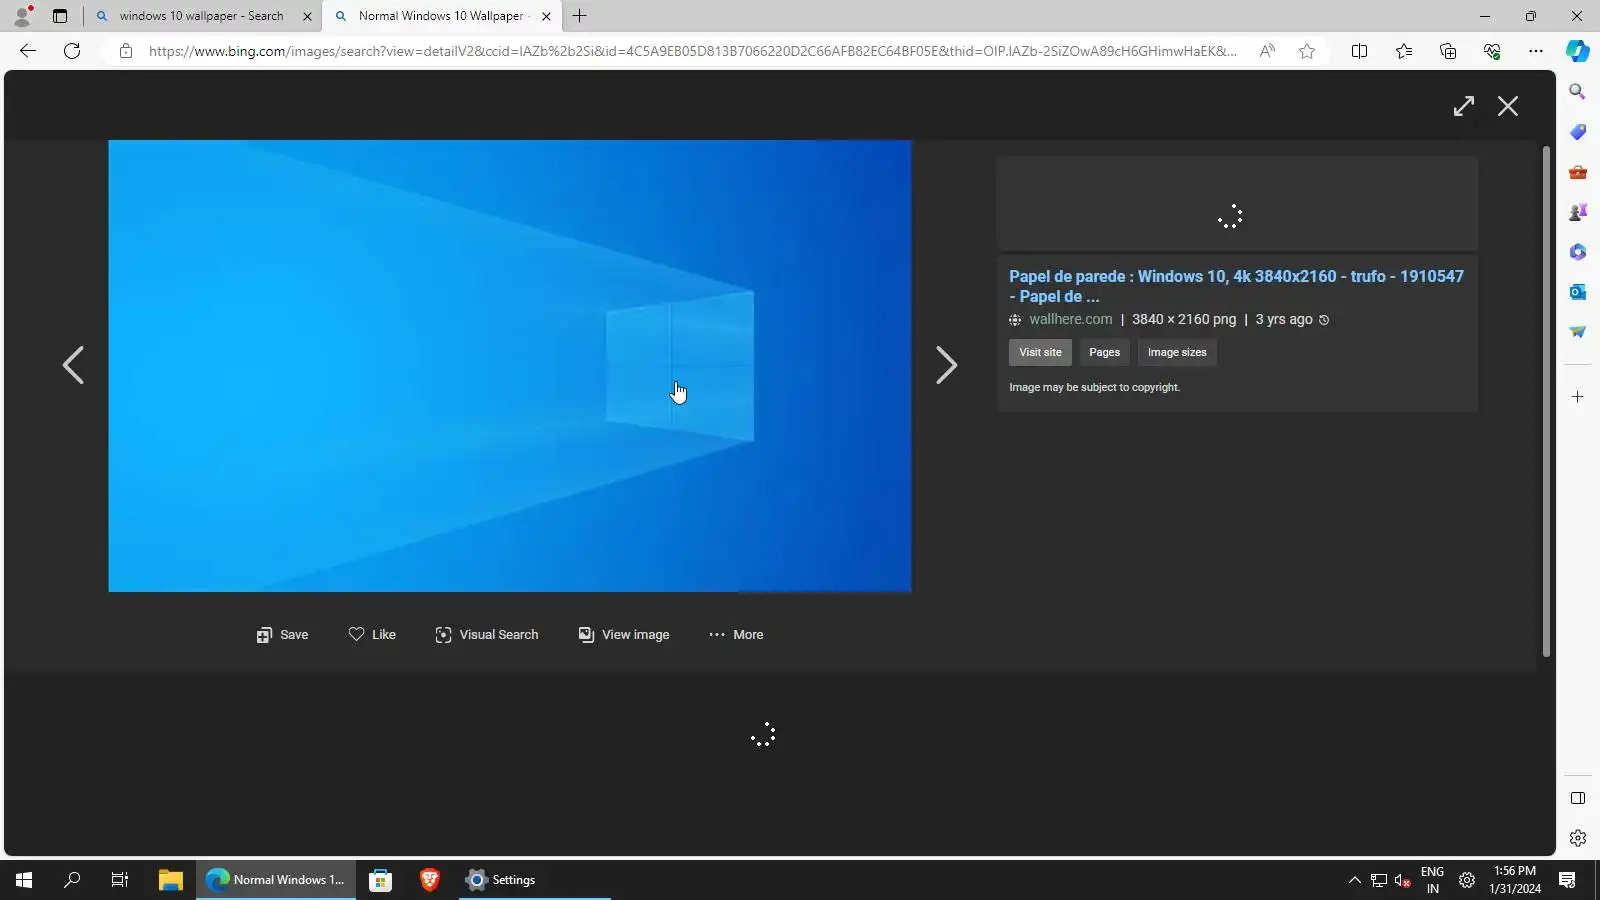Open the Favorites list

point(1404,51)
